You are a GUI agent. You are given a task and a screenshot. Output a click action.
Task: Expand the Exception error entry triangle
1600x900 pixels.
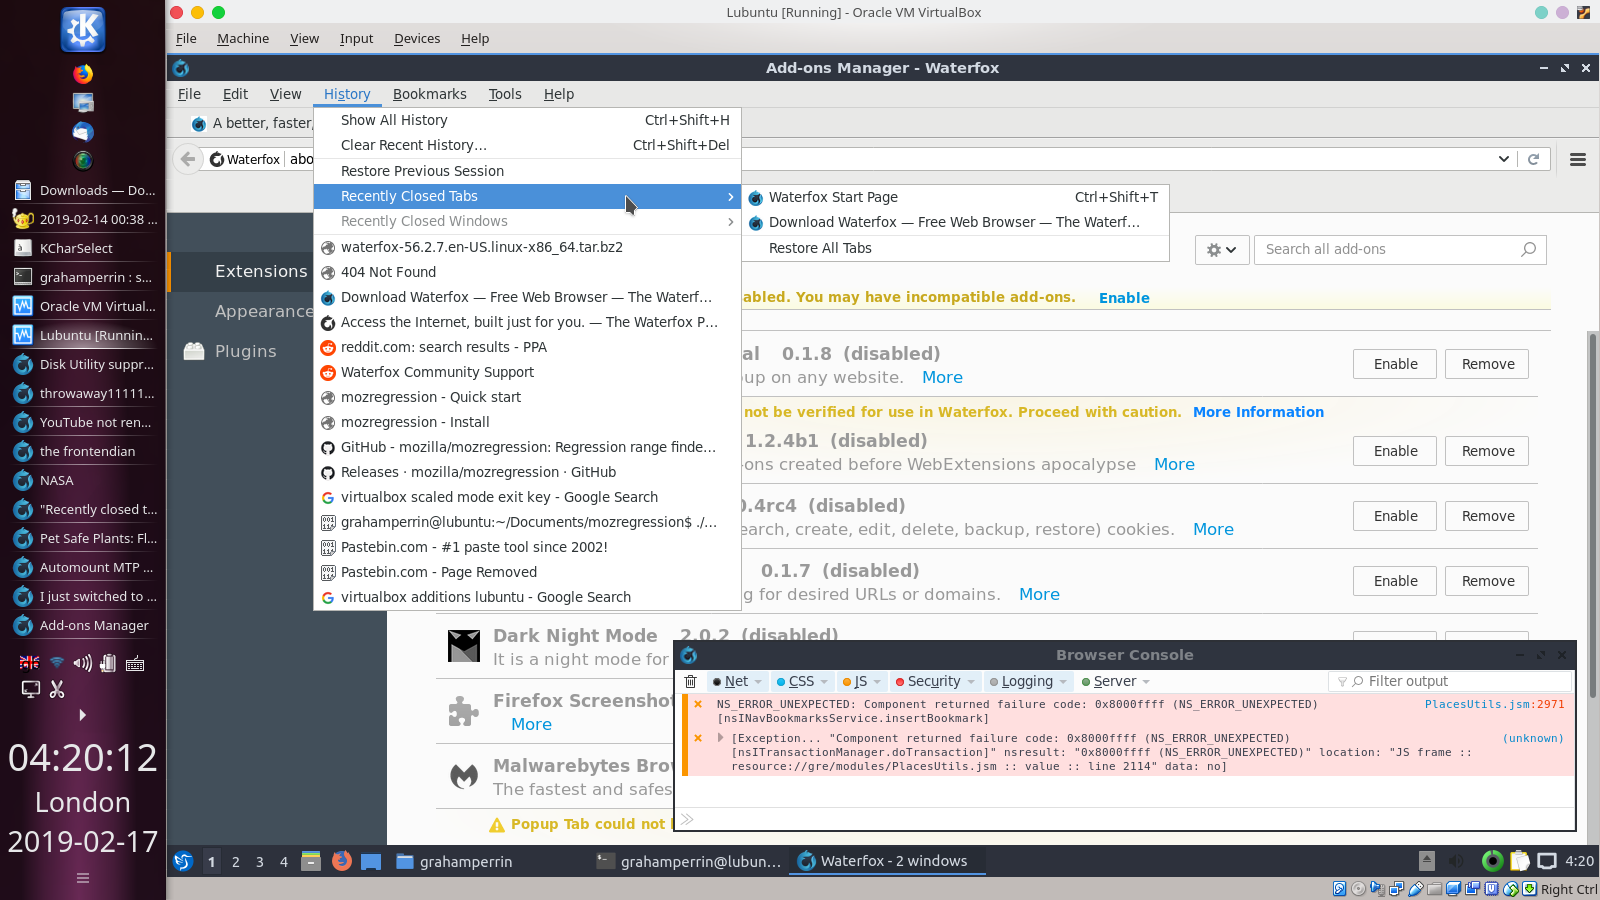click(721, 738)
